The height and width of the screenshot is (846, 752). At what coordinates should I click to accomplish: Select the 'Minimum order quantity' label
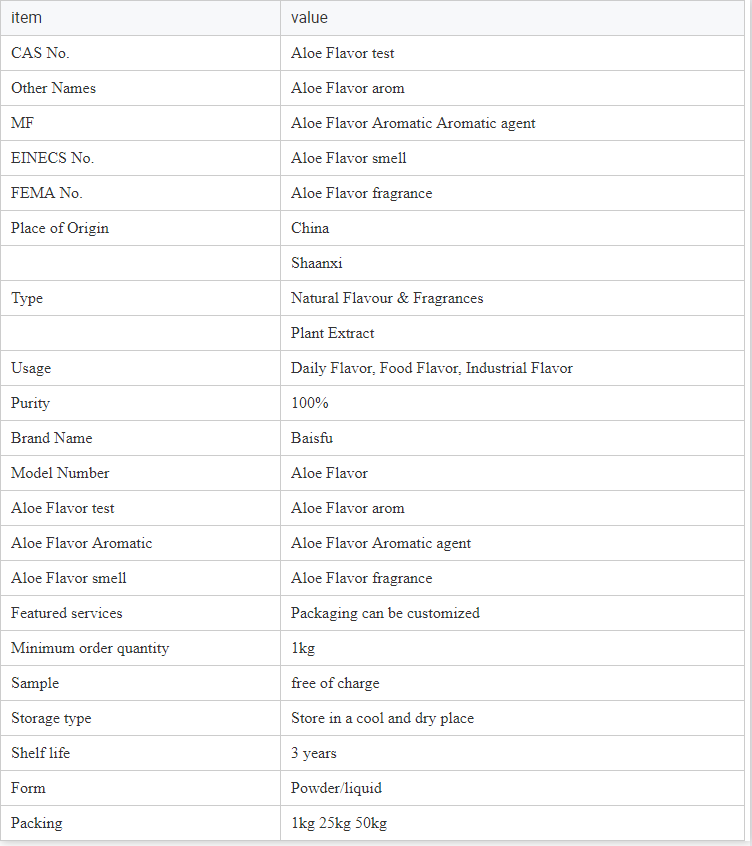point(90,648)
